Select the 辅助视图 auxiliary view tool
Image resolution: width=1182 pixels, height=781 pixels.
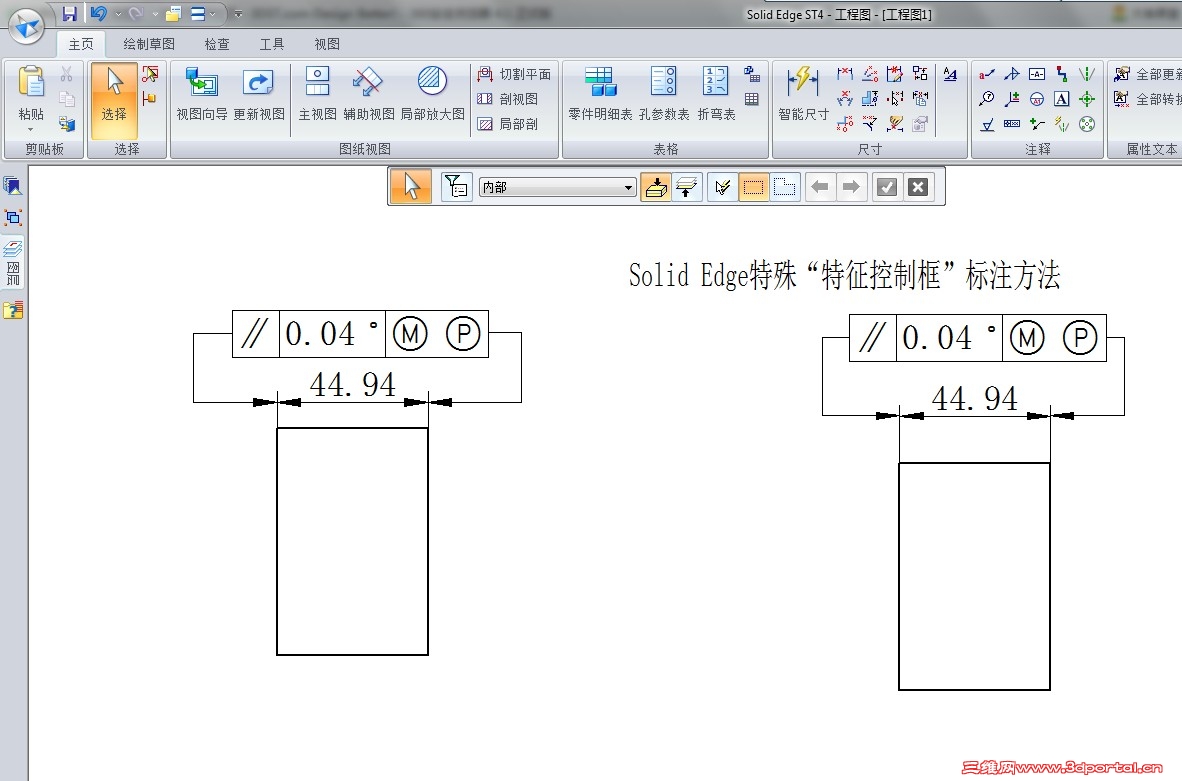pos(369,93)
